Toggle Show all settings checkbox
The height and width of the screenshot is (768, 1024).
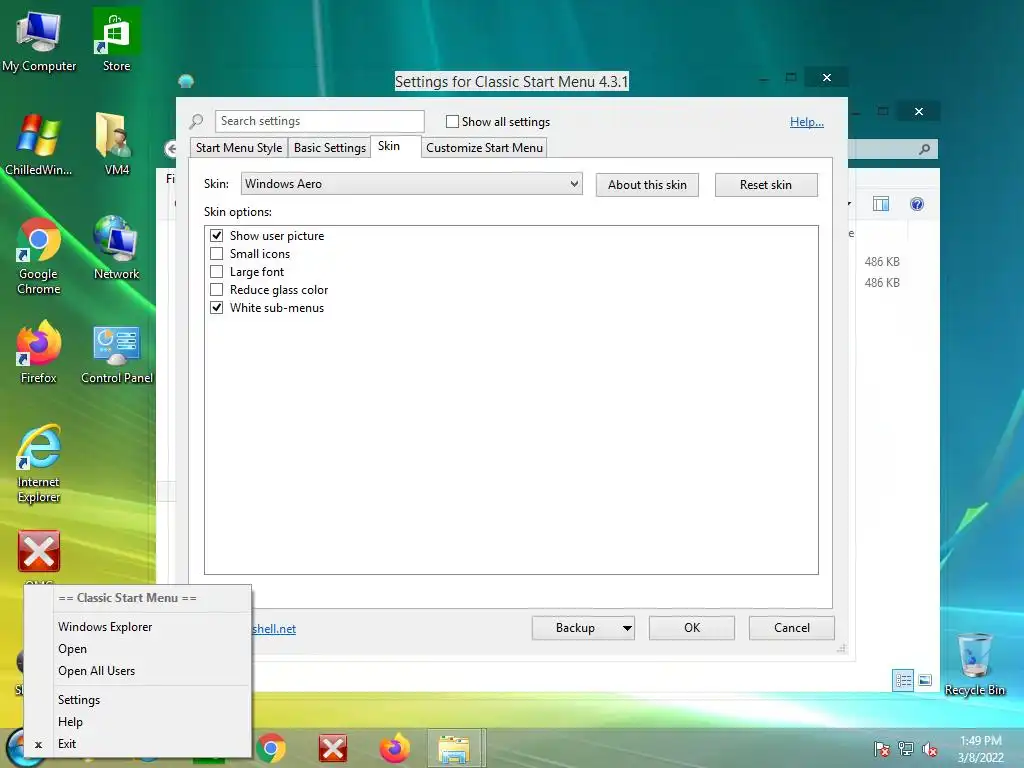coord(452,121)
